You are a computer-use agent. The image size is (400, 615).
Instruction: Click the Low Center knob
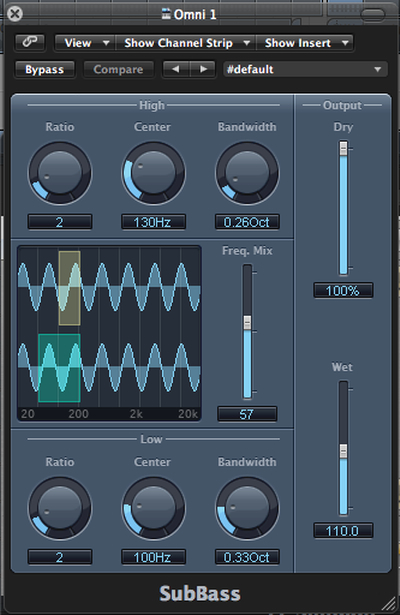pyautogui.click(x=153, y=508)
